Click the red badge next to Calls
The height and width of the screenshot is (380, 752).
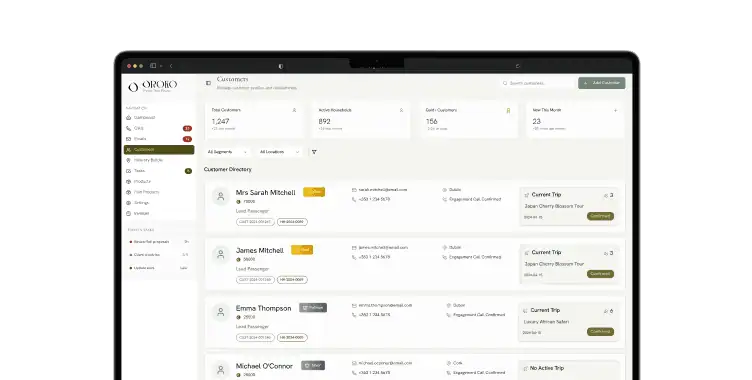point(187,128)
